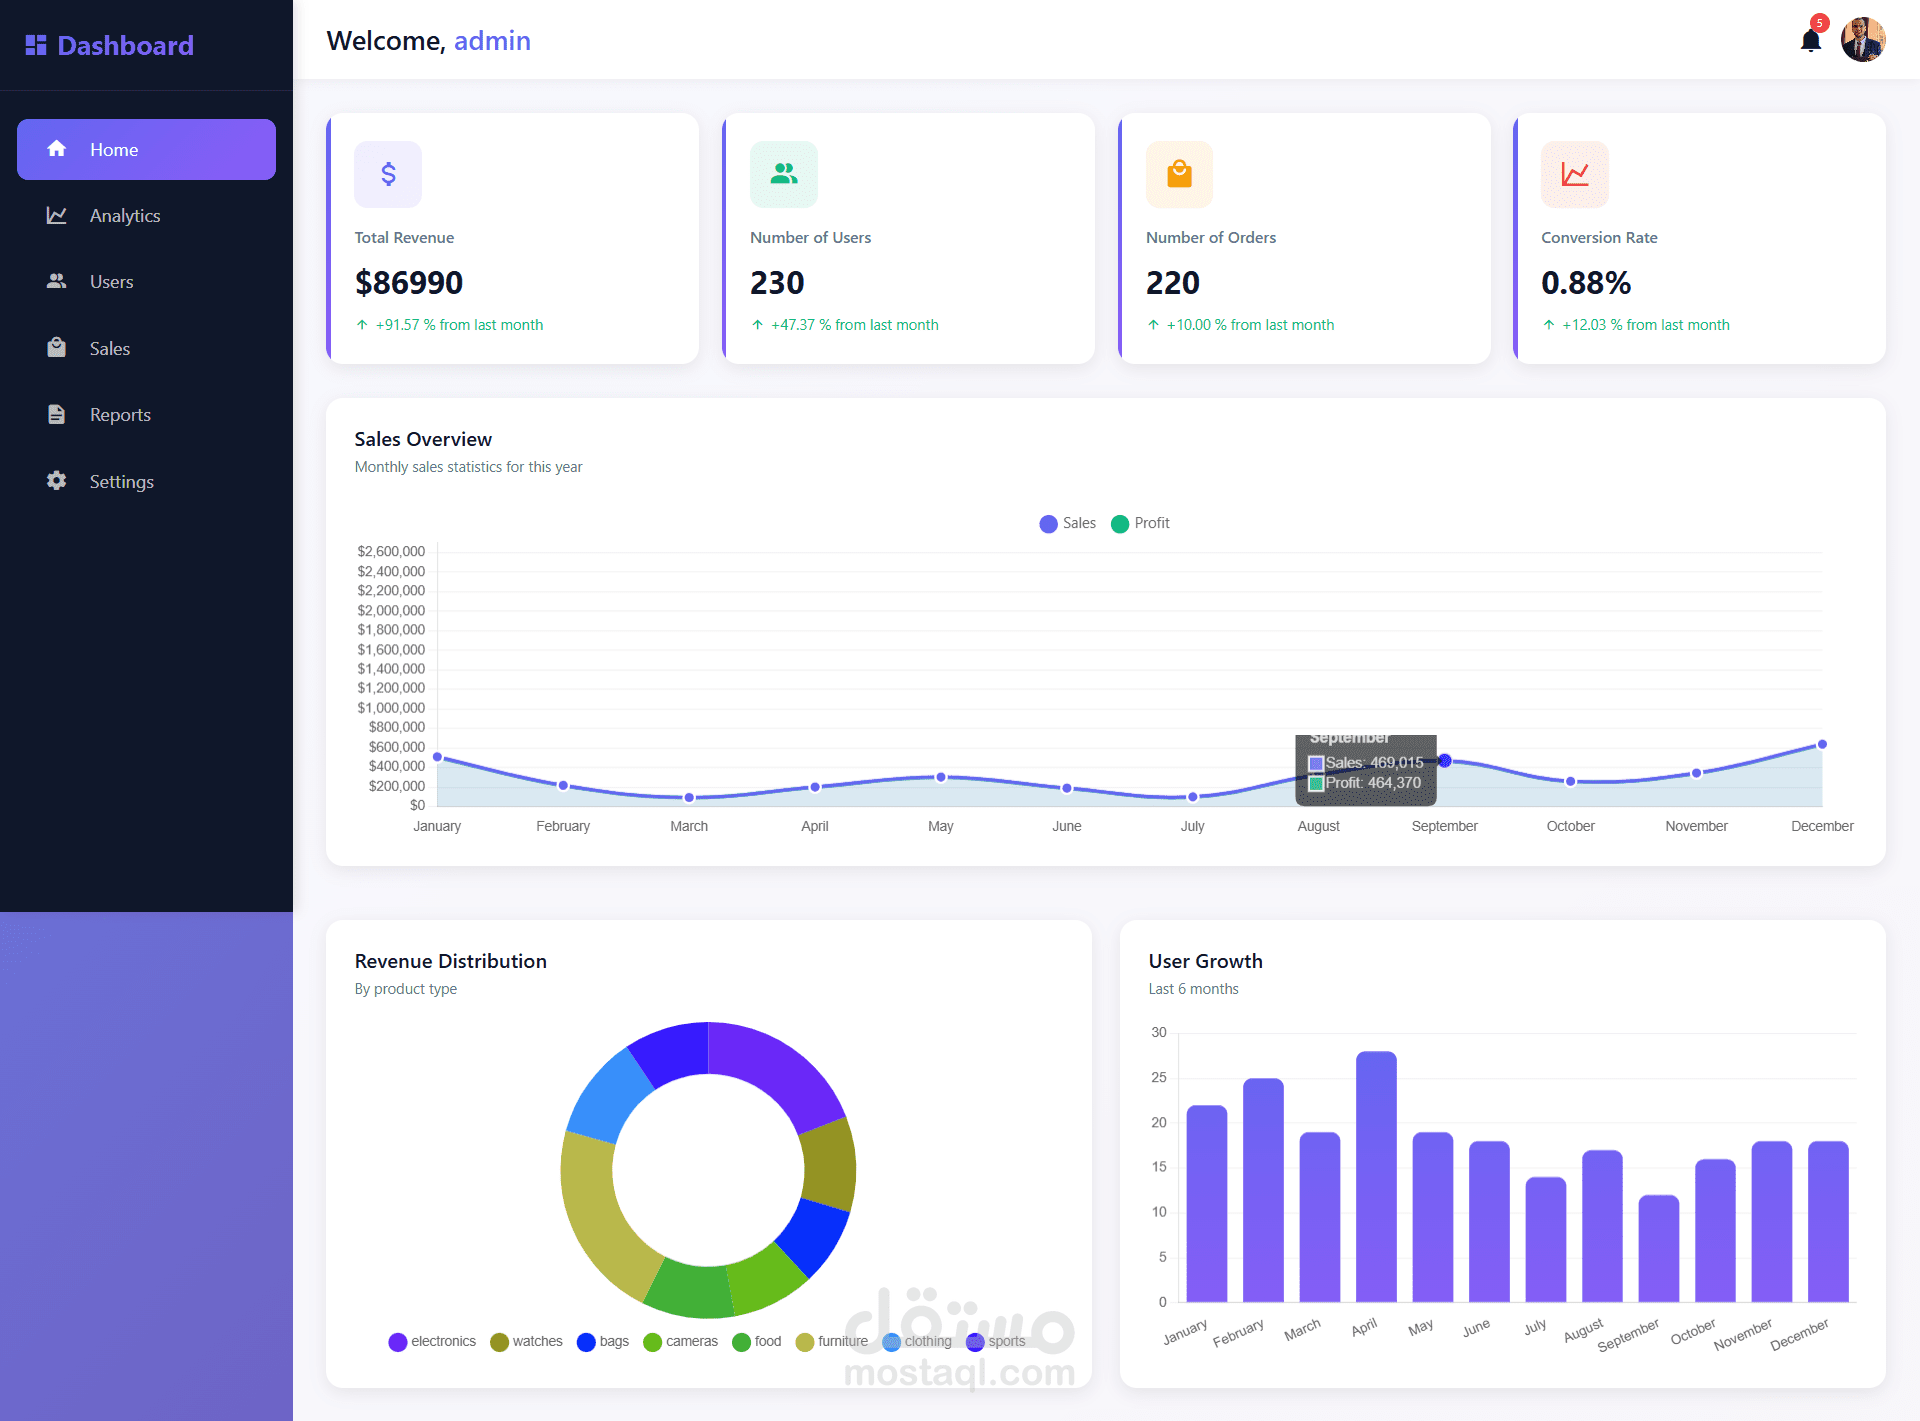This screenshot has width=1920, height=1421.
Task: Go to the Analytics menu item
Action: (x=146, y=215)
